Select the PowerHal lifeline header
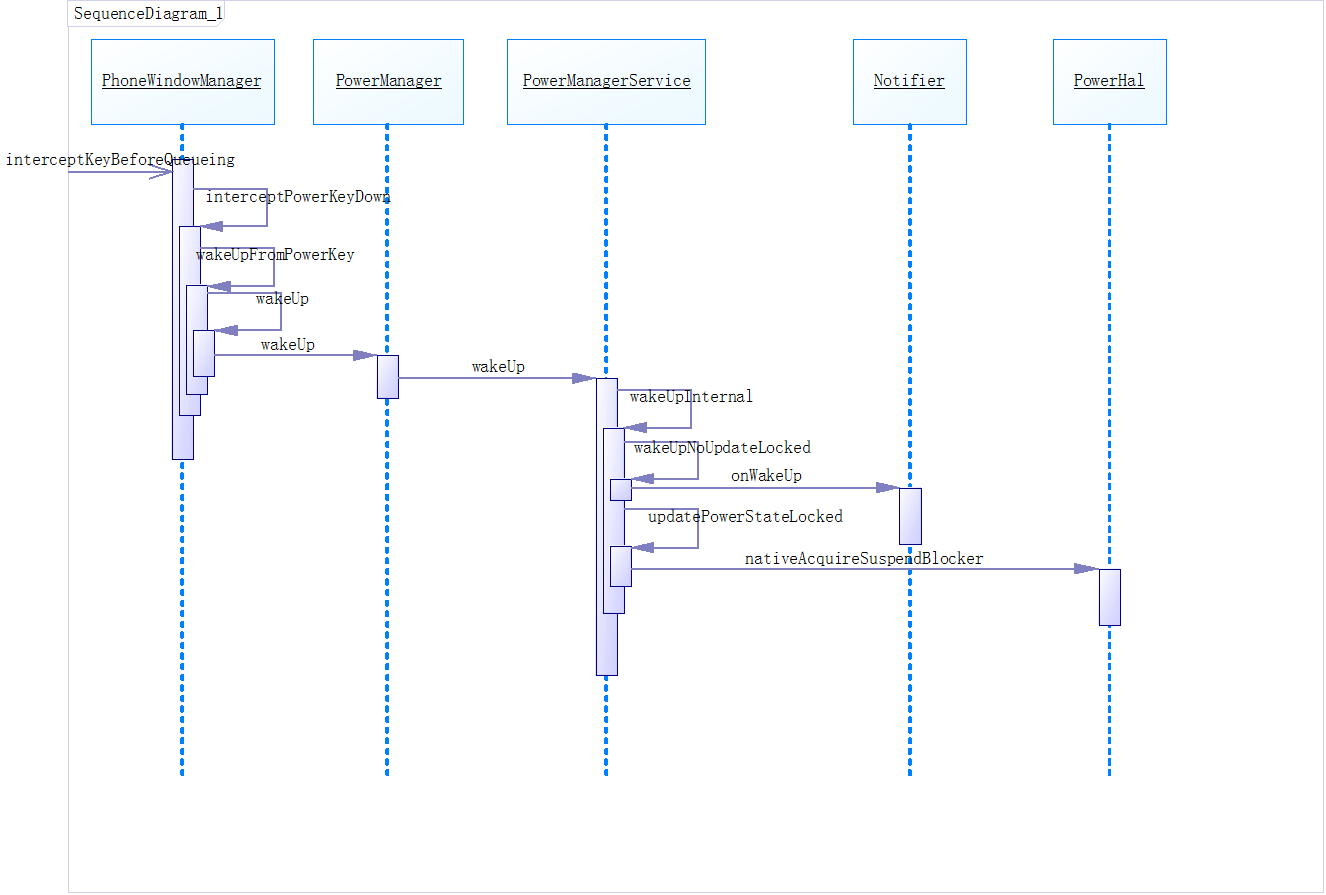The height and width of the screenshot is (895, 1326). pyautogui.click(x=1109, y=81)
